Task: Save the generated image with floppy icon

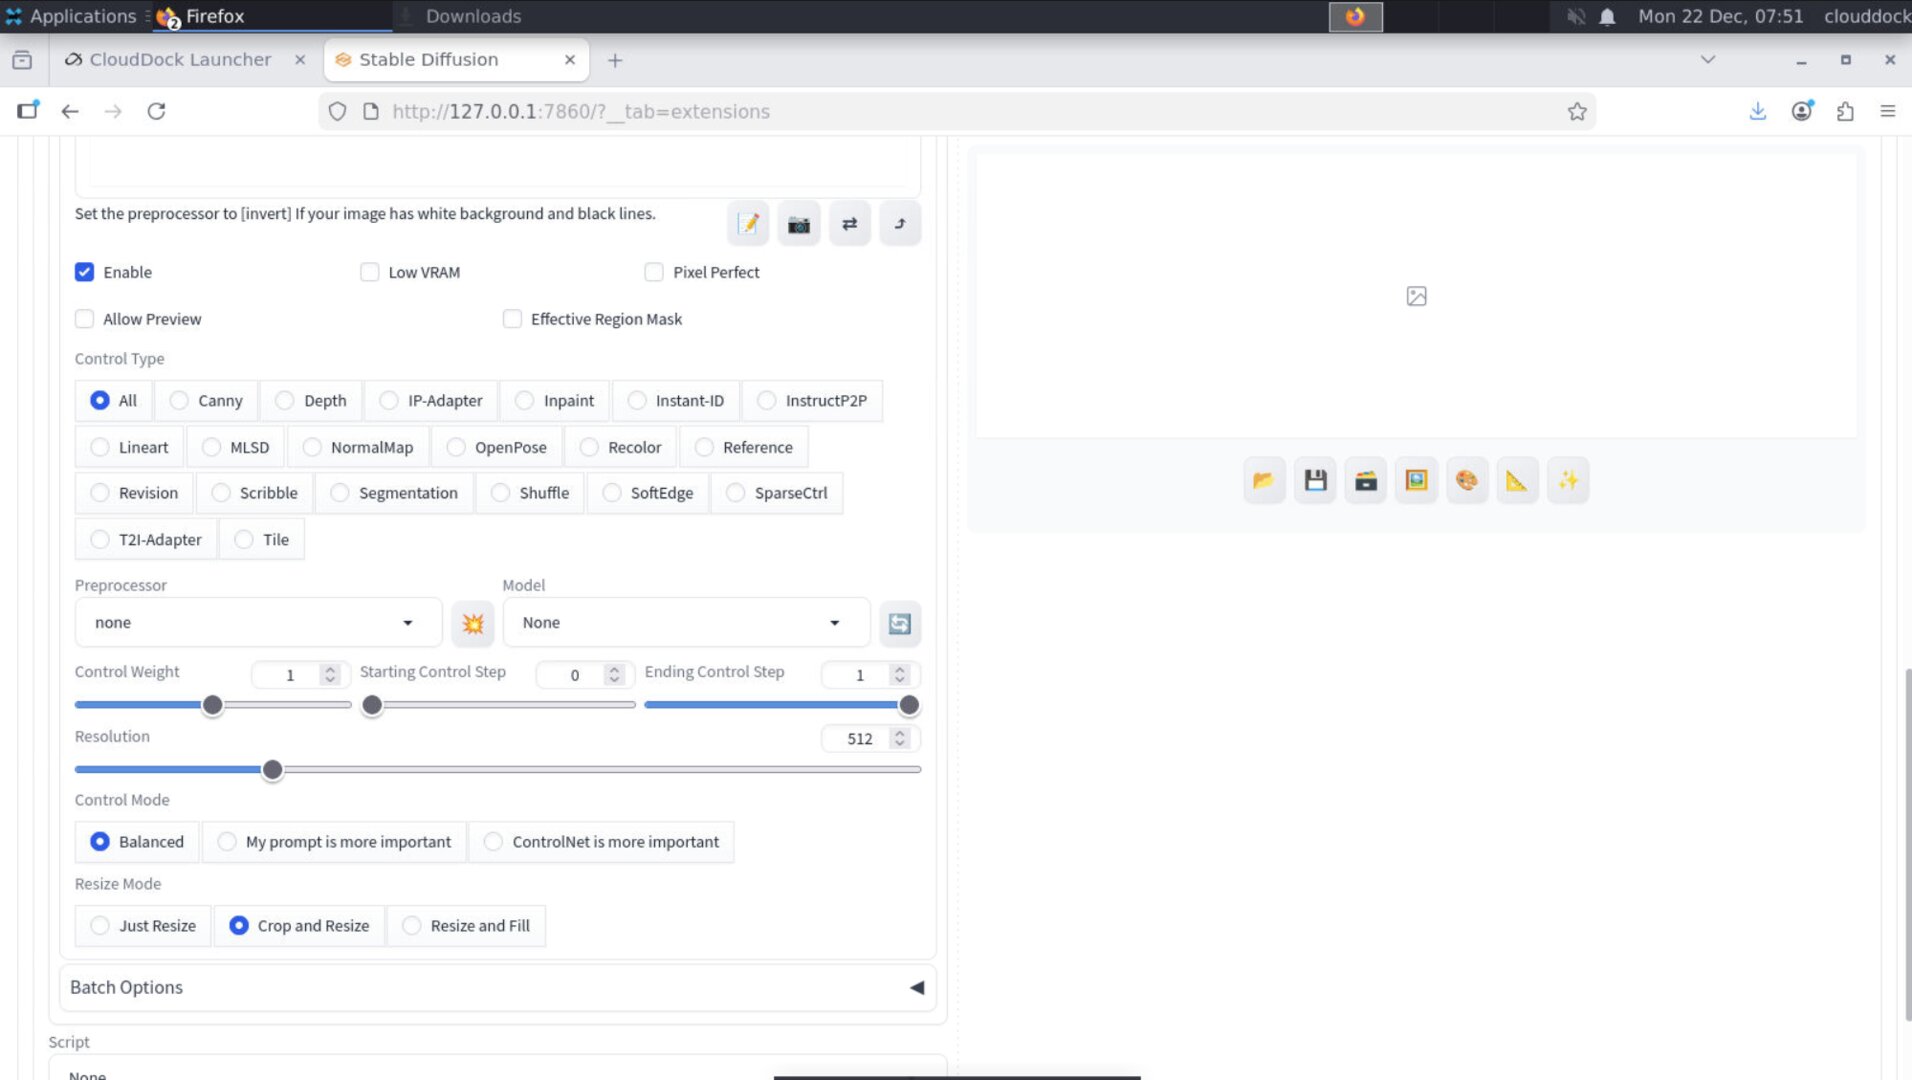Action: [1314, 480]
